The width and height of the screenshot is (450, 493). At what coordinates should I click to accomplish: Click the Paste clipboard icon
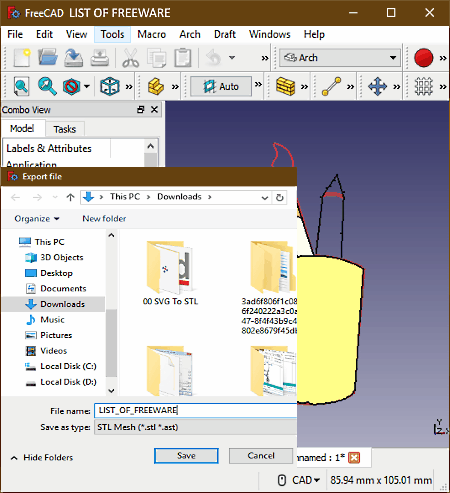(183, 58)
